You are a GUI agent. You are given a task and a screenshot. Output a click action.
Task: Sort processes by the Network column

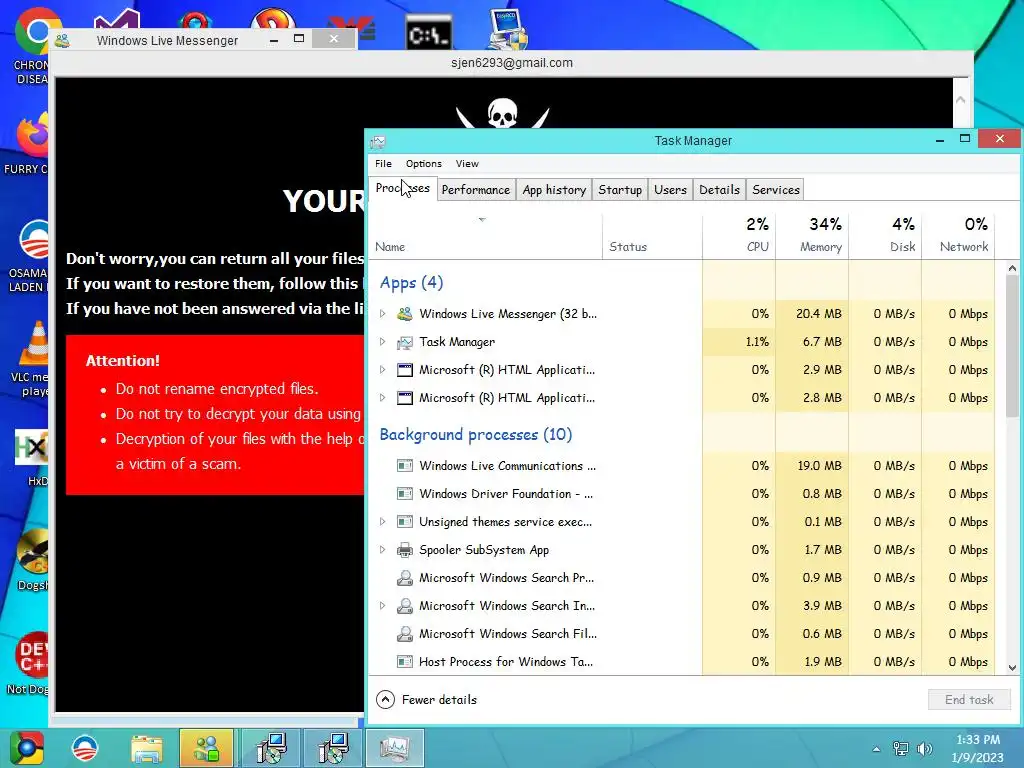click(x=958, y=236)
